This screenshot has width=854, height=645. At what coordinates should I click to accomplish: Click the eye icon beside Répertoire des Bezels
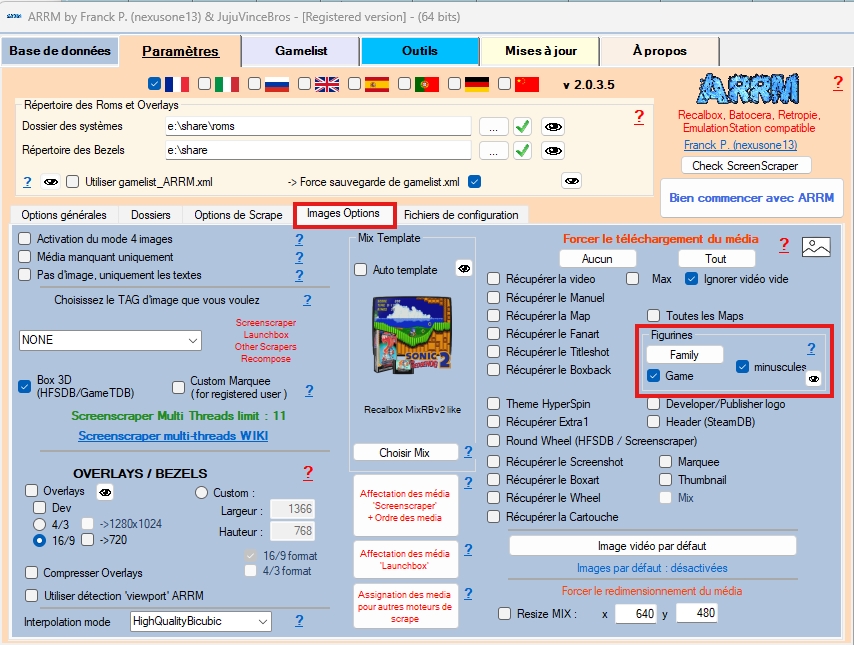[x=552, y=151]
